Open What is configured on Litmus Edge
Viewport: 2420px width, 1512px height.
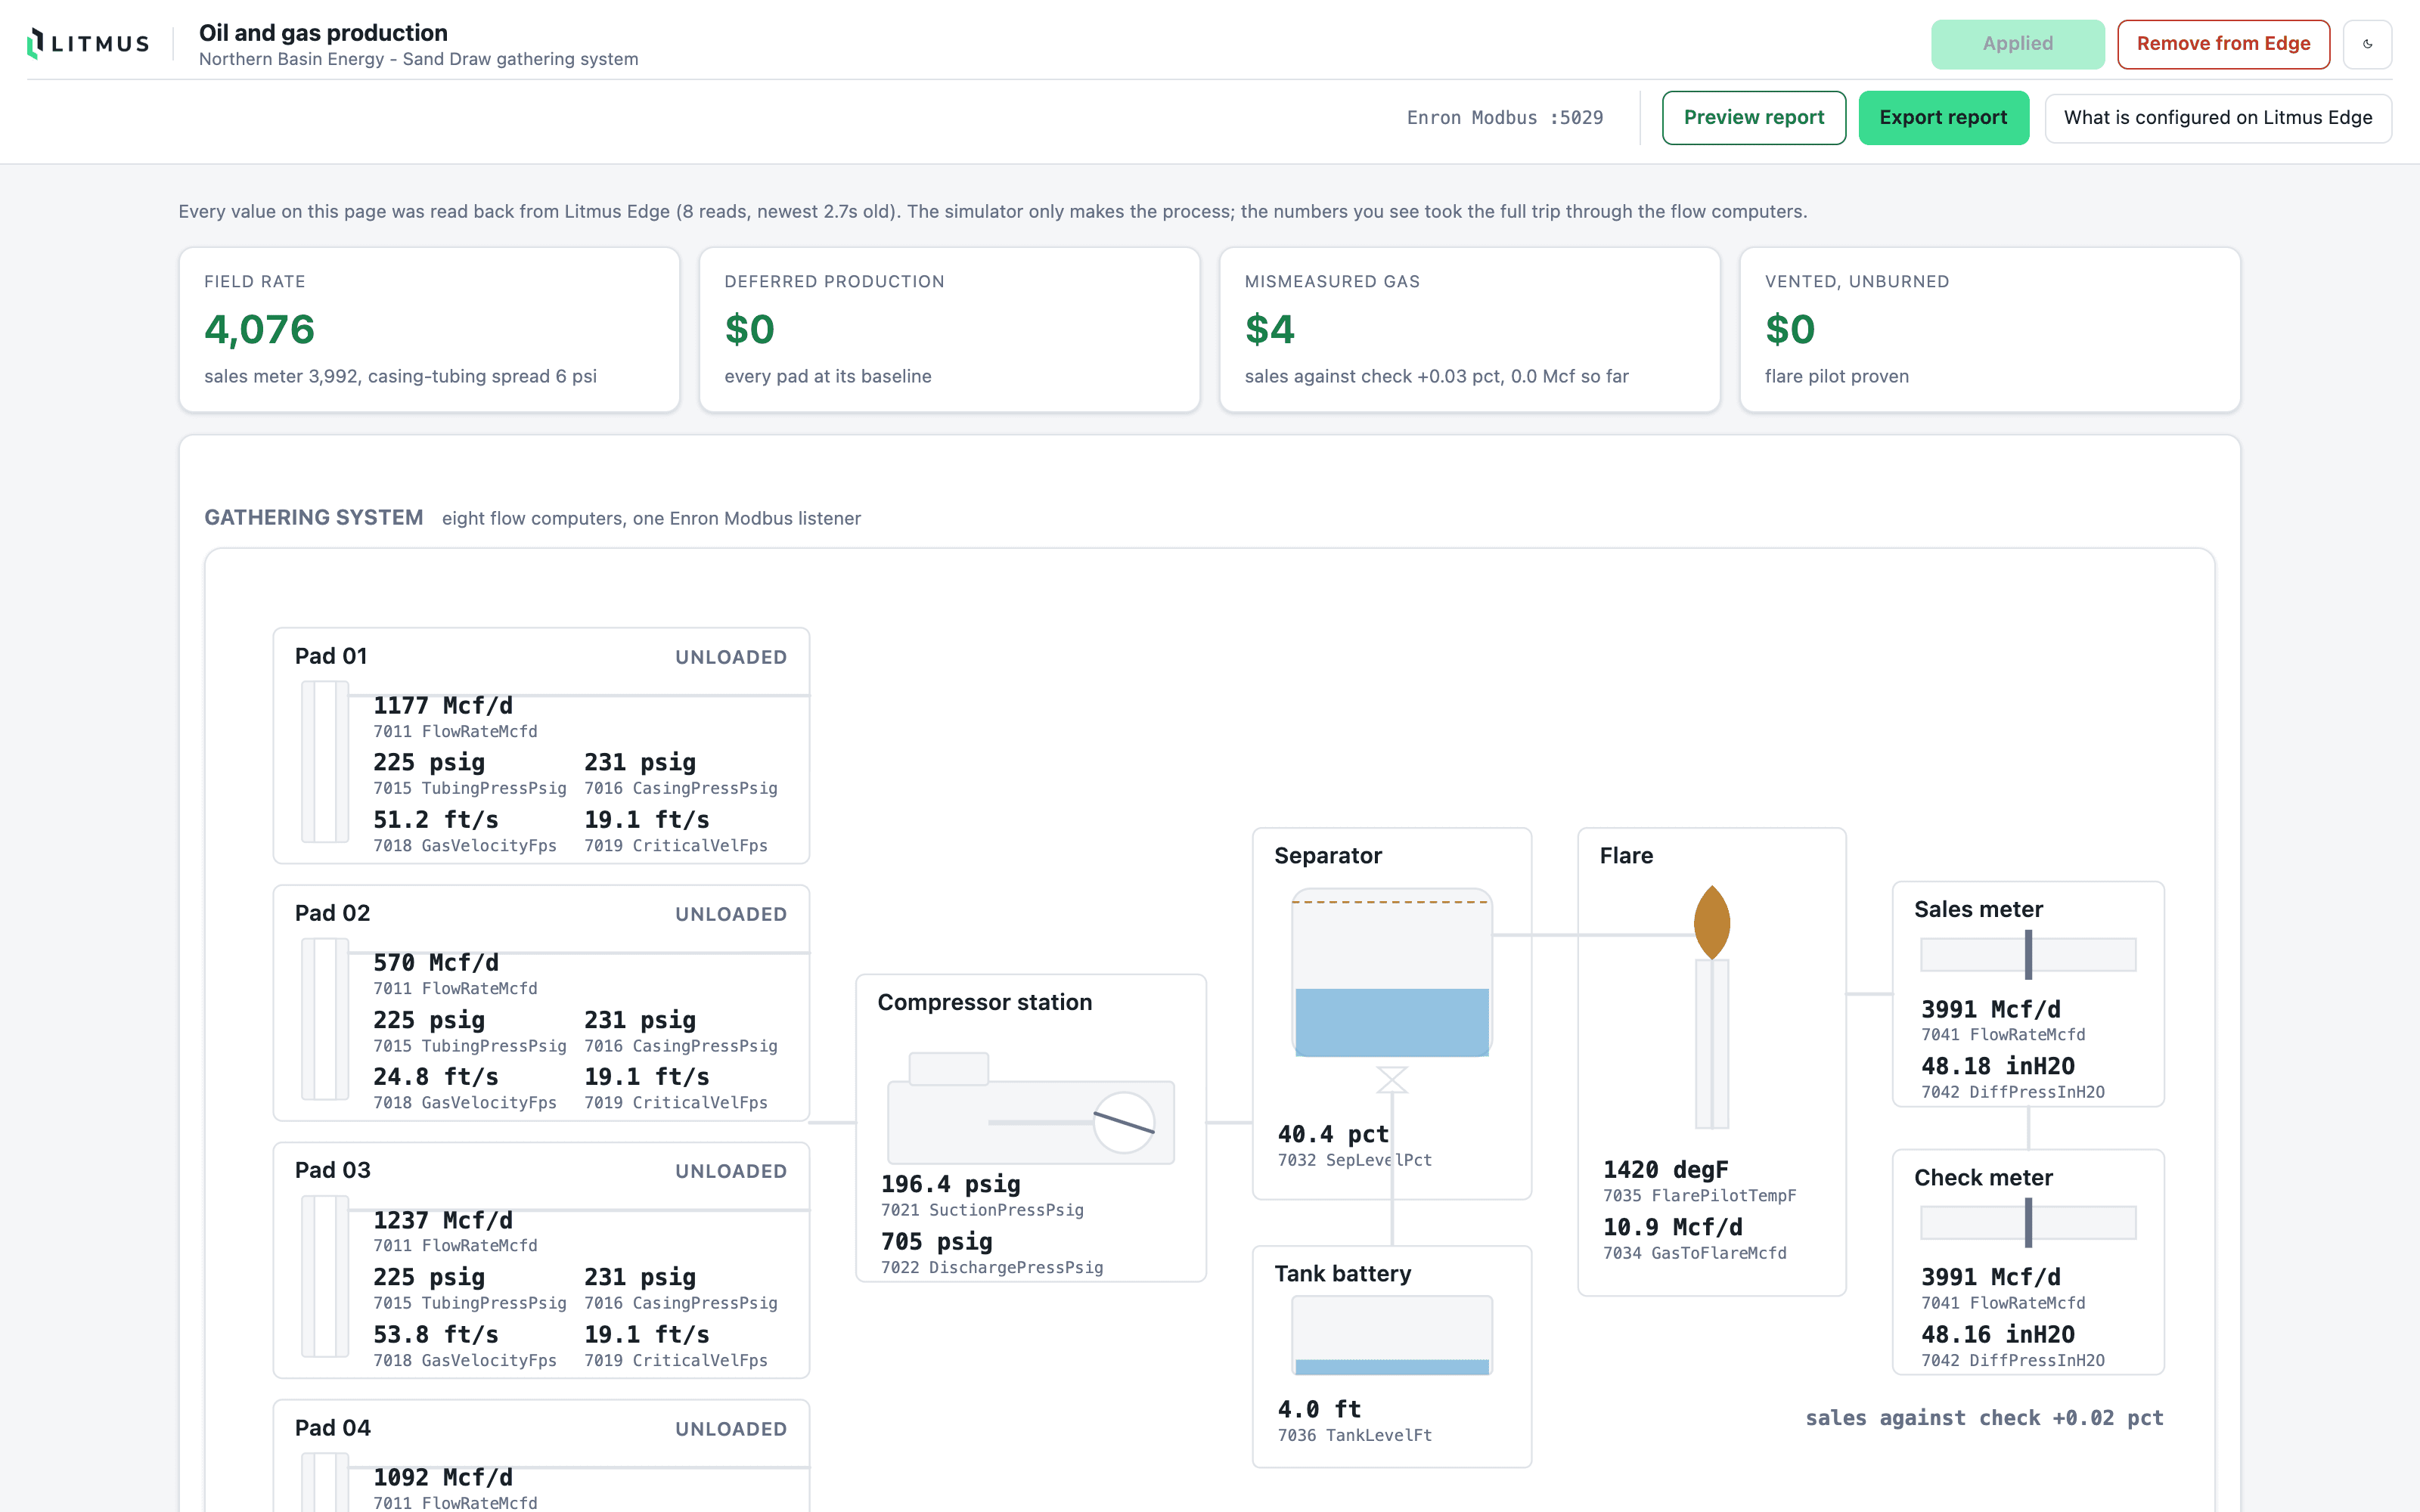tap(2217, 118)
